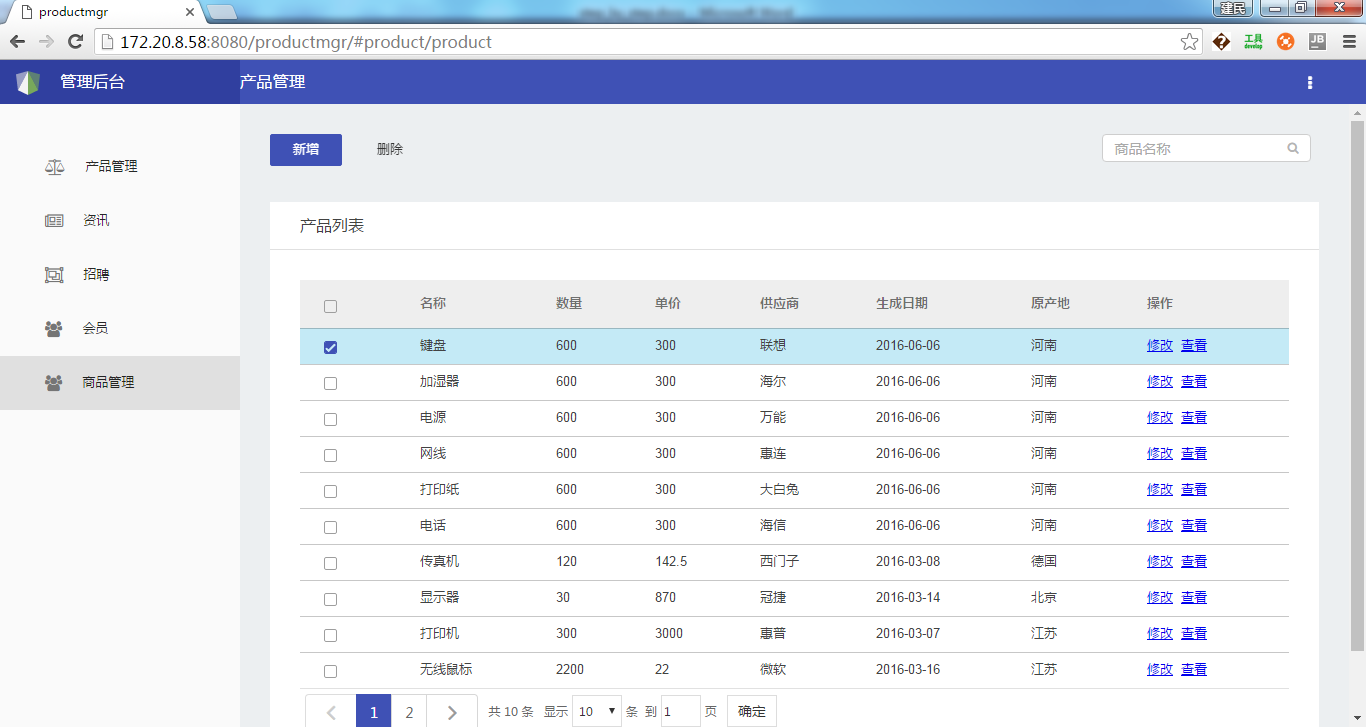Reload the page with browser refresh
The height and width of the screenshot is (727, 1366).
coord(75,42)
